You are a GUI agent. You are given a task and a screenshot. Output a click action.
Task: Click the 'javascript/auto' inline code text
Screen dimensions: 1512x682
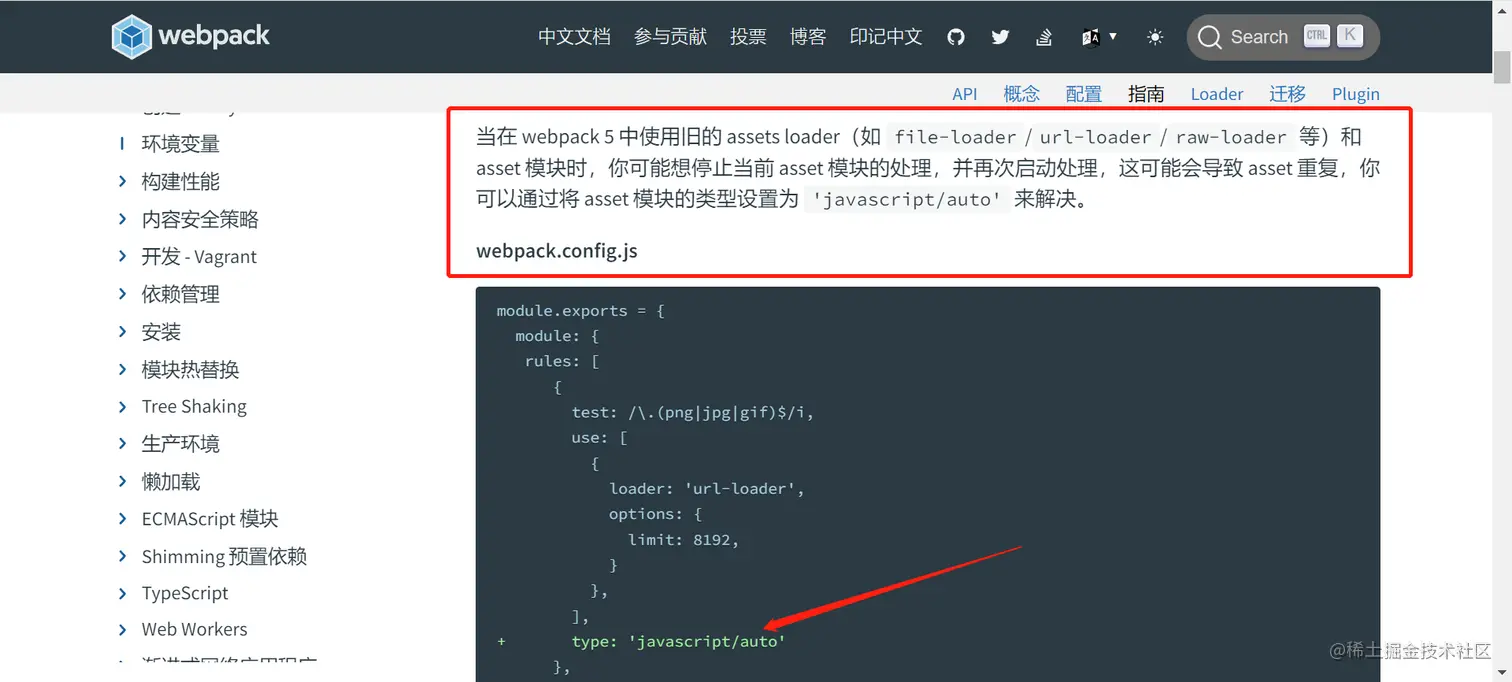click(x=907, y=199)
